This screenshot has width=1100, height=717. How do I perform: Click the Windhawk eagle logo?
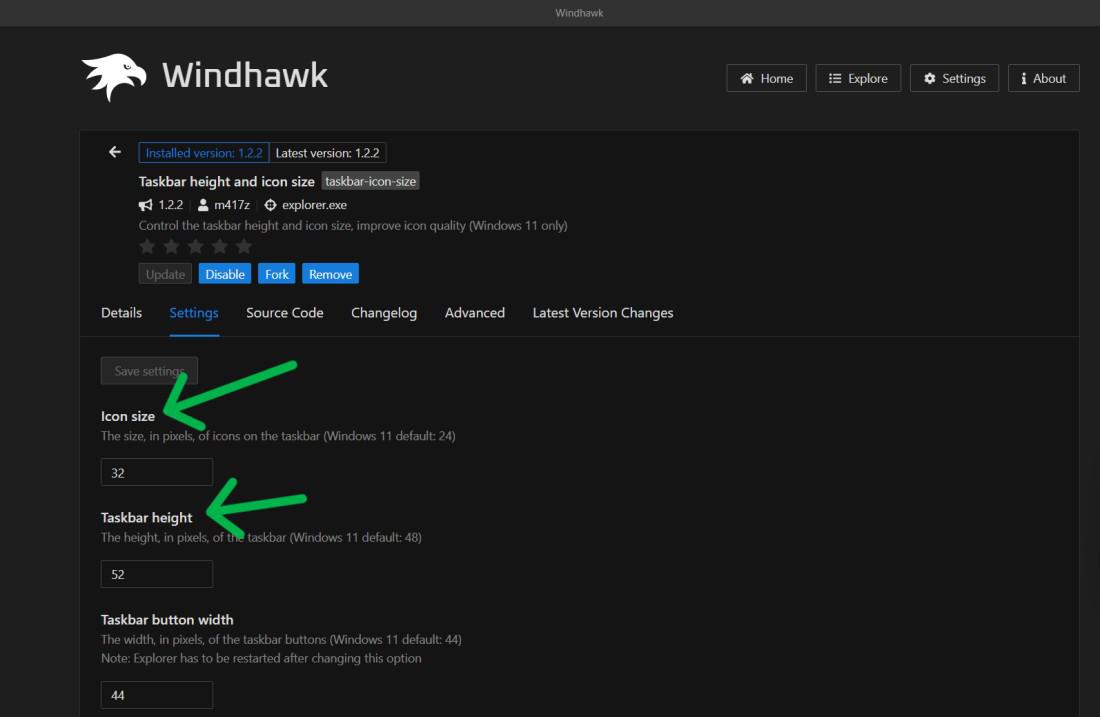point(114,77)
